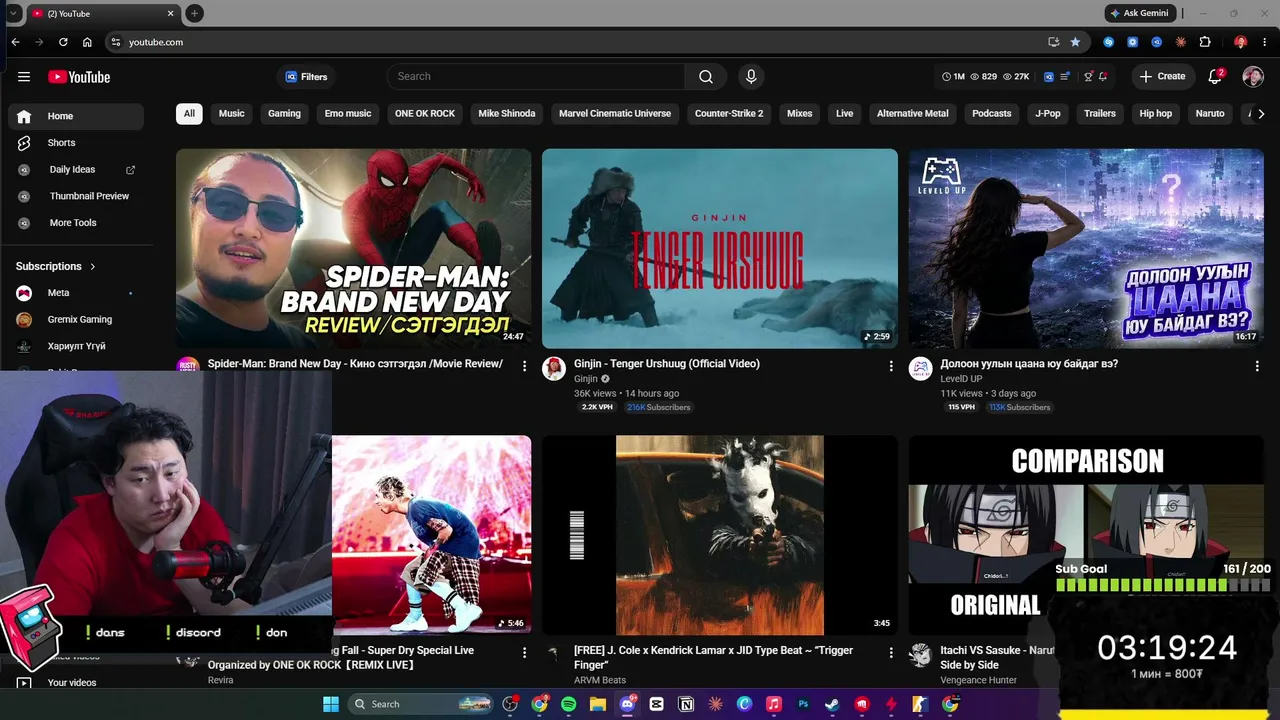Click the Ask Gemini button
Image resolution: width=1280 pixels, height=720 pixels.
click(x=1139, y=13)
